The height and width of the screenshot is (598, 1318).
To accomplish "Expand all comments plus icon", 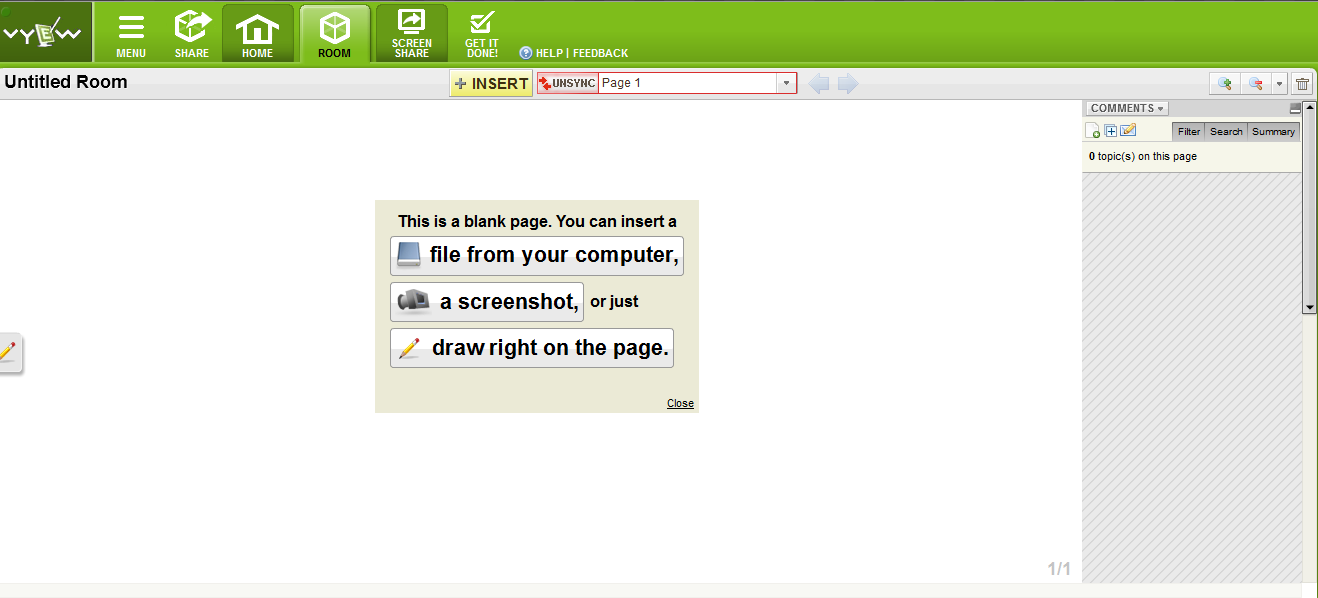I will point(1111,131).
